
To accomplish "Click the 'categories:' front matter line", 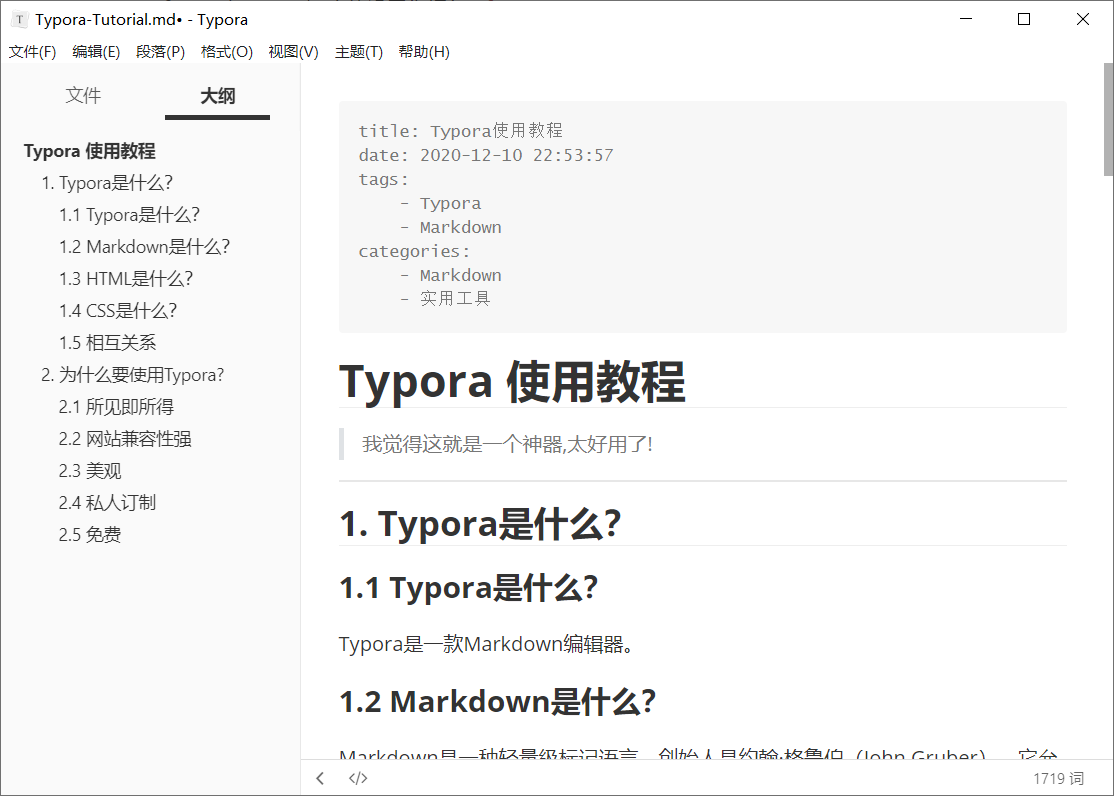I will click(414, 252).
